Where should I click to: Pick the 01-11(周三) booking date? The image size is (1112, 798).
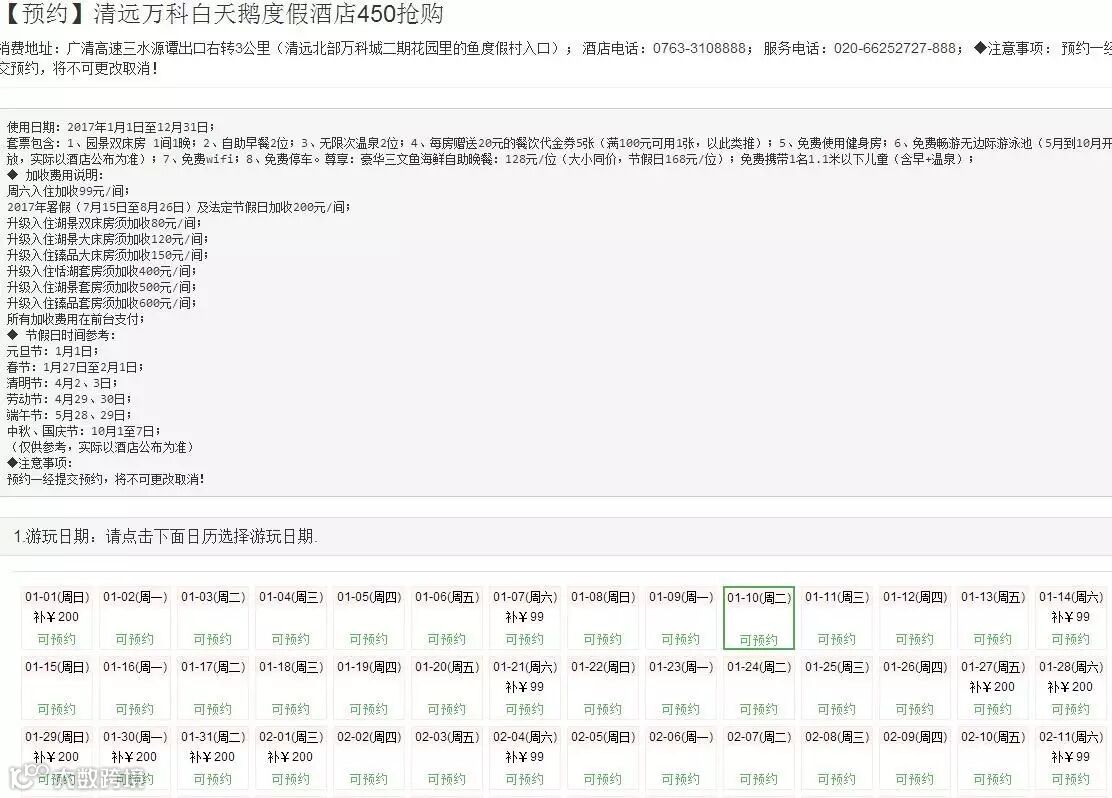click(x=837, y=618)
